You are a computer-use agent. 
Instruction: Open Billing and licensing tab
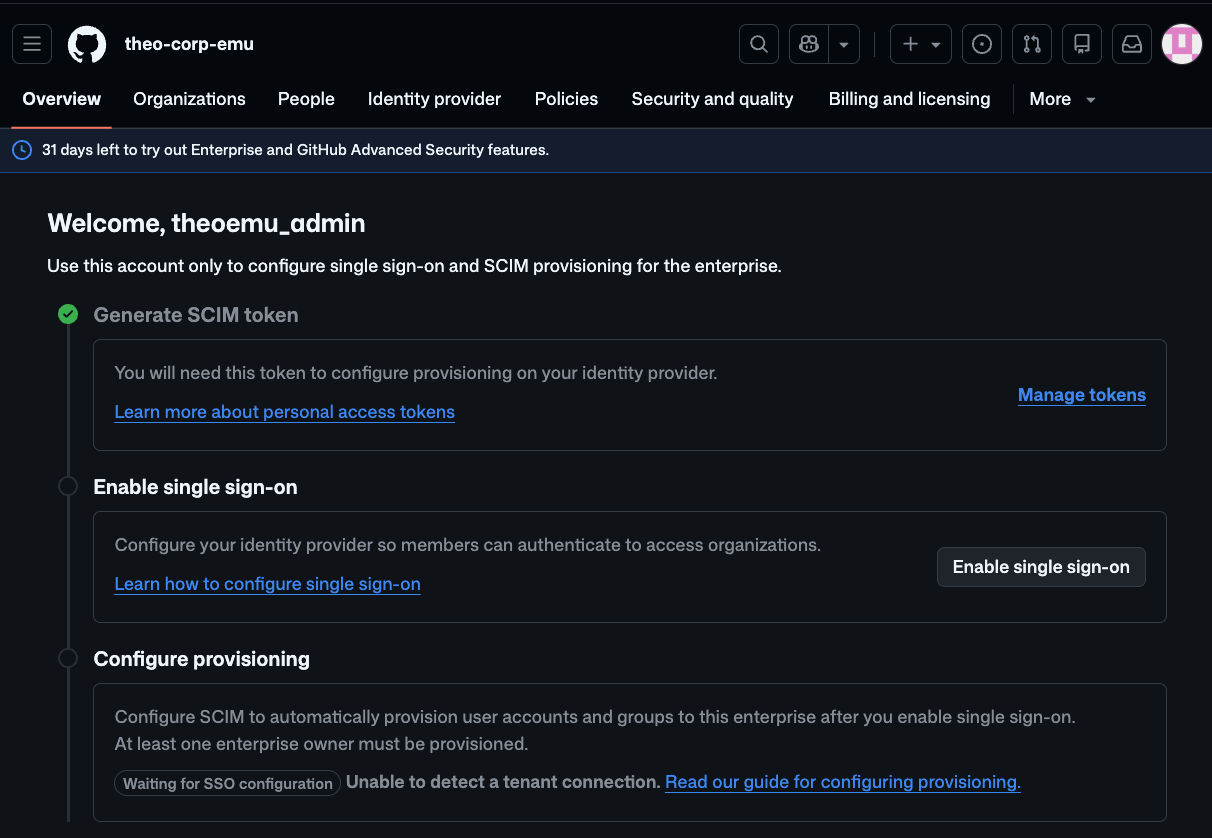909,99
